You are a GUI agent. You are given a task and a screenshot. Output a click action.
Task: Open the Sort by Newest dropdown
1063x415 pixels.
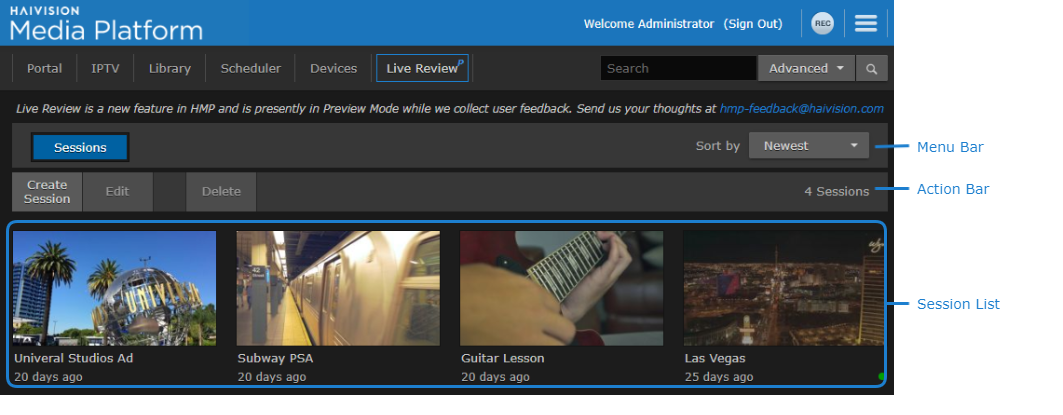(809, 146)
